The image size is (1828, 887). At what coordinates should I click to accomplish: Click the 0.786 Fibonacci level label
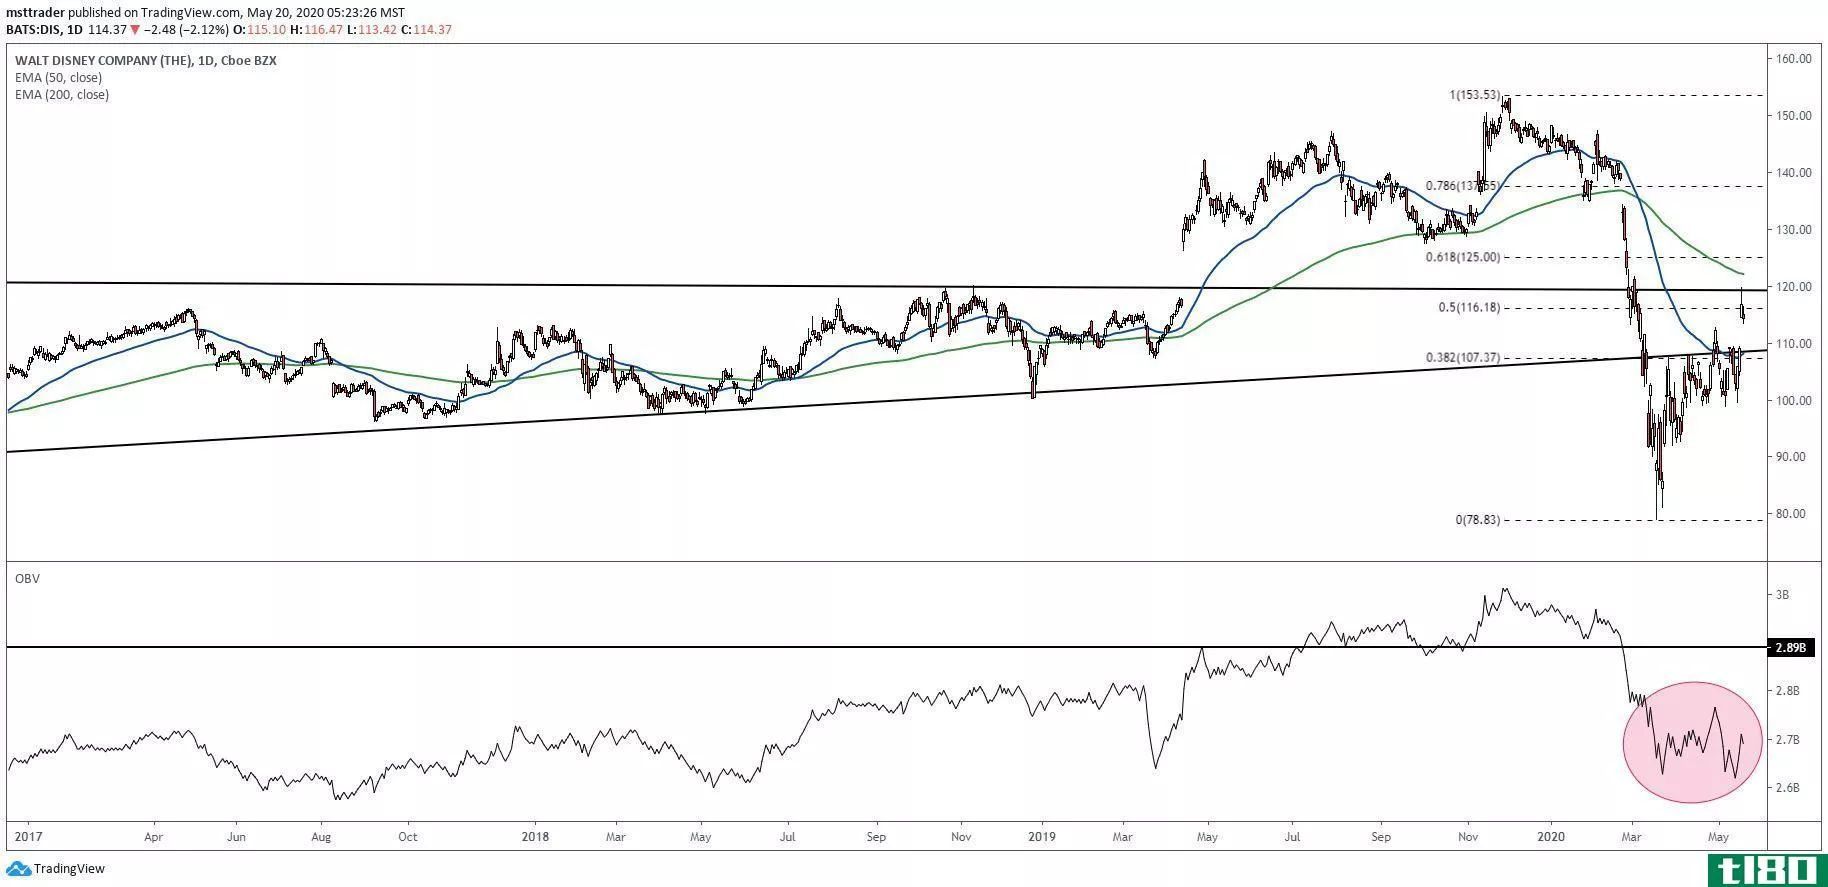click(1462, 186)
